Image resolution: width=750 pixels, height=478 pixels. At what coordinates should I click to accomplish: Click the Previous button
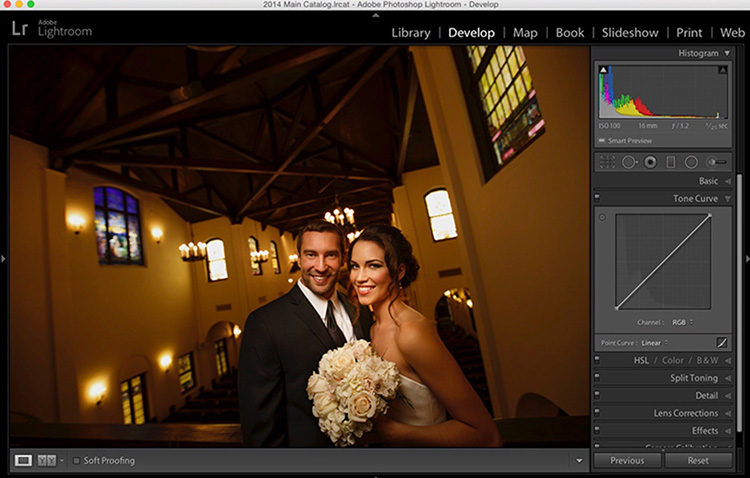point(627,460)
